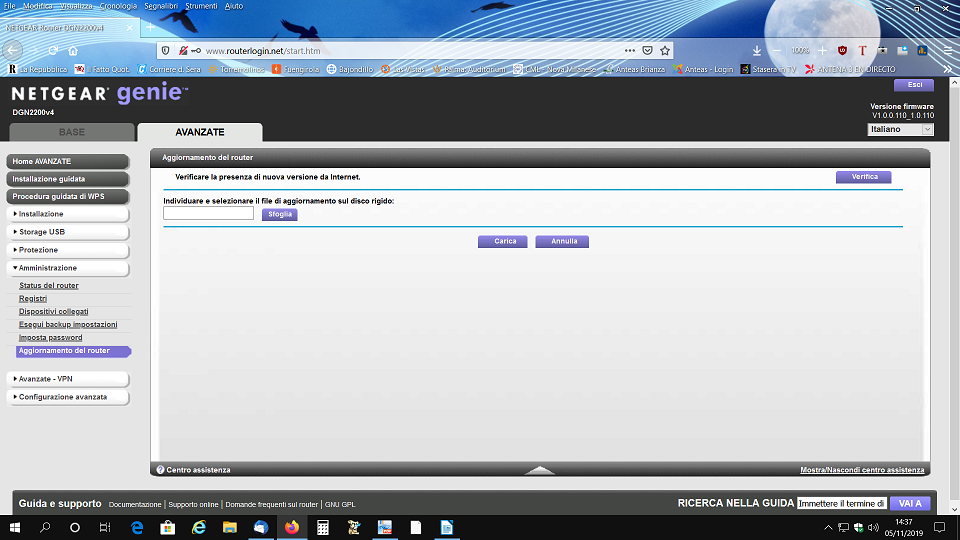
Task: Close the NETGEAR Router tab
Action: [130, 28]
